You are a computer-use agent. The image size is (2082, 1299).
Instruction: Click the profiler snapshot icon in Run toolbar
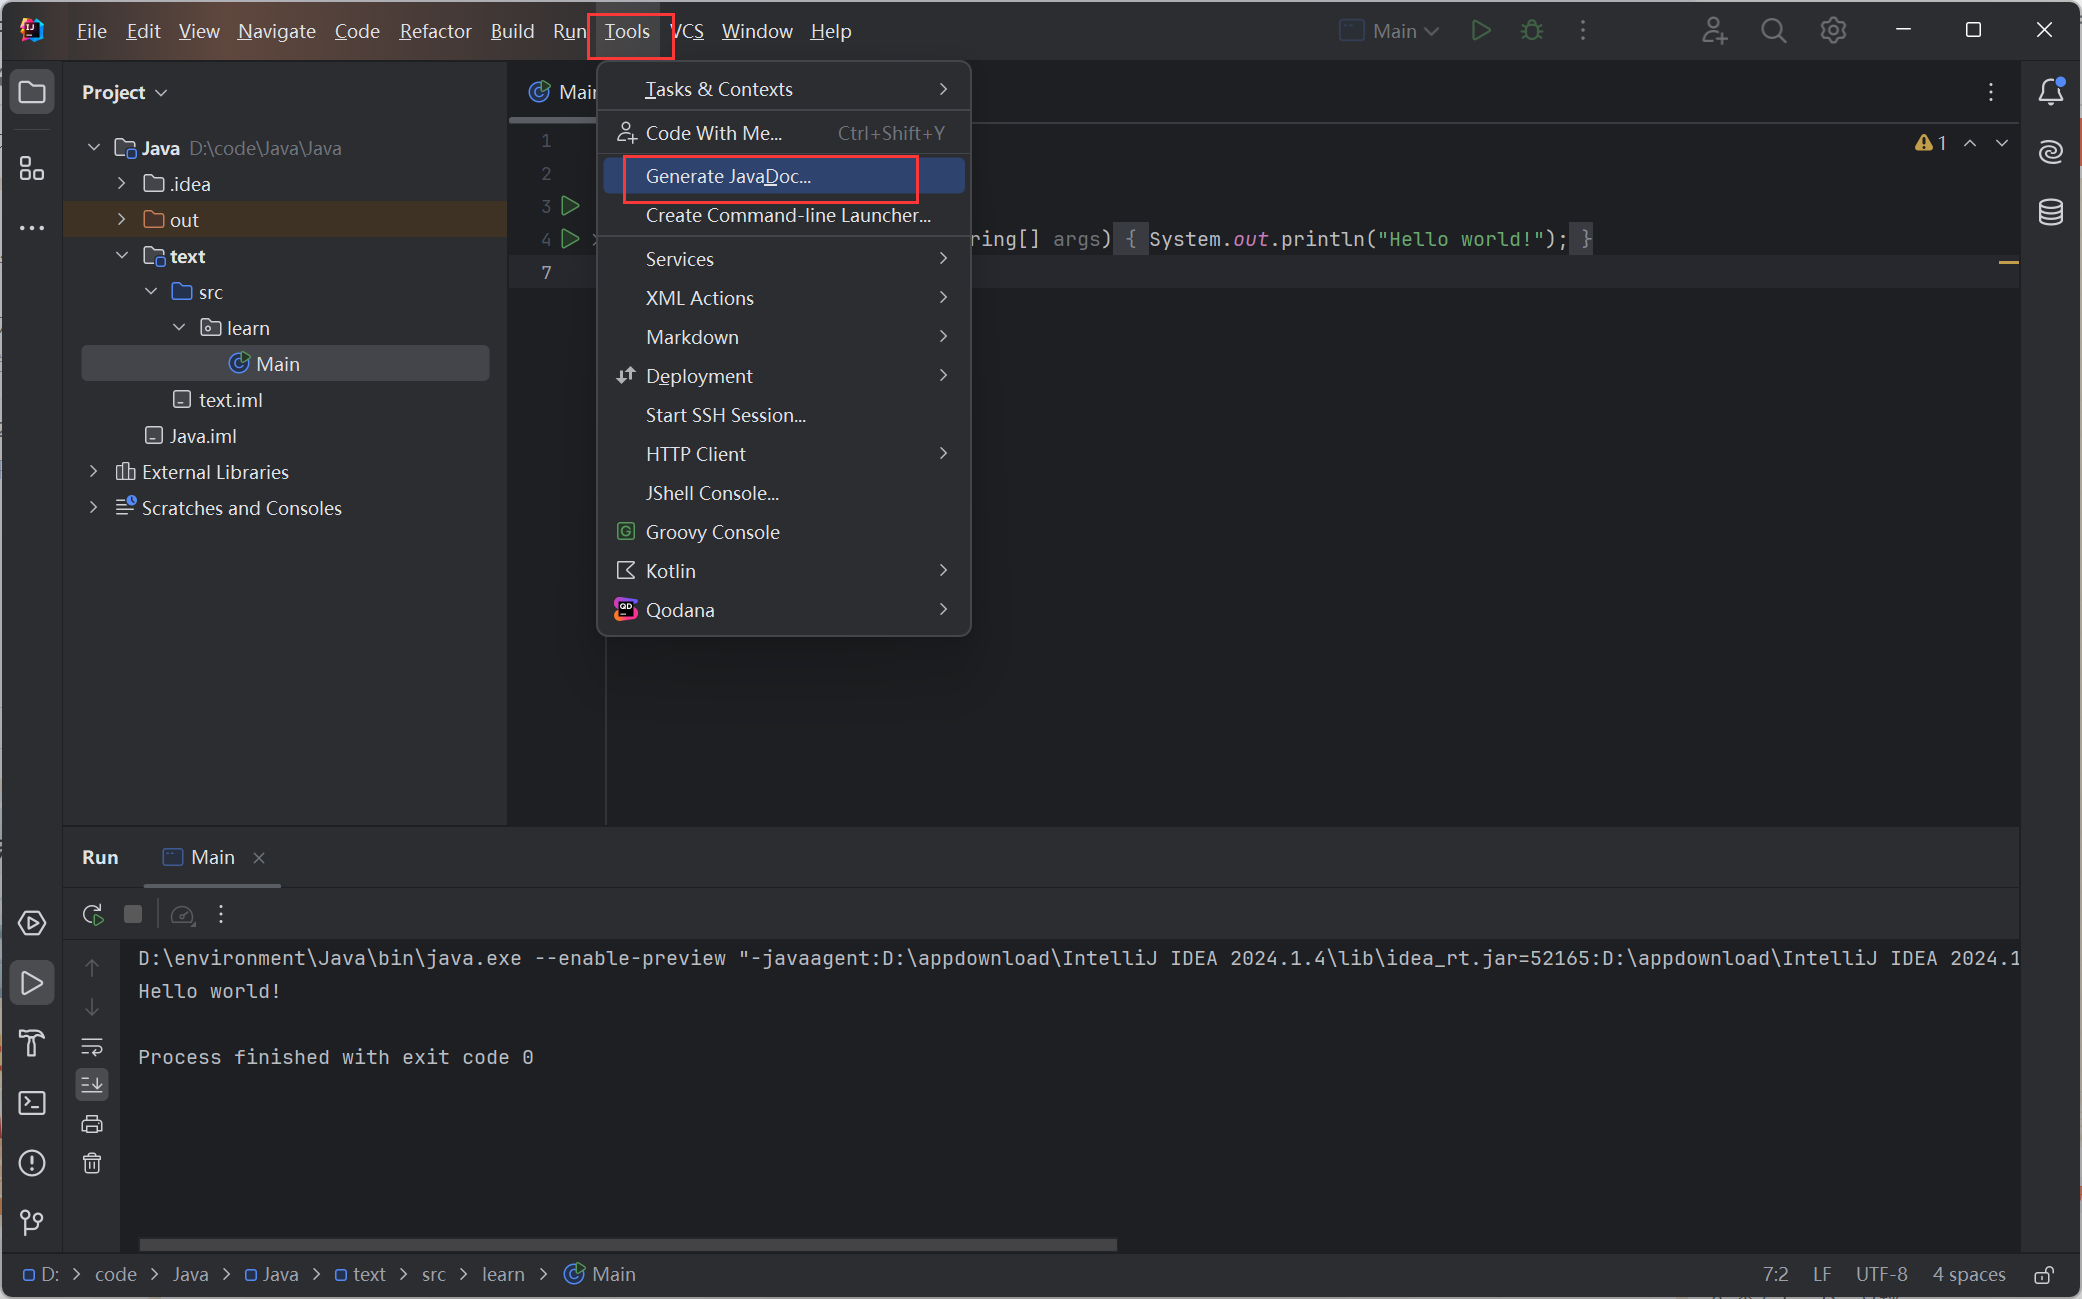(182, 914)
